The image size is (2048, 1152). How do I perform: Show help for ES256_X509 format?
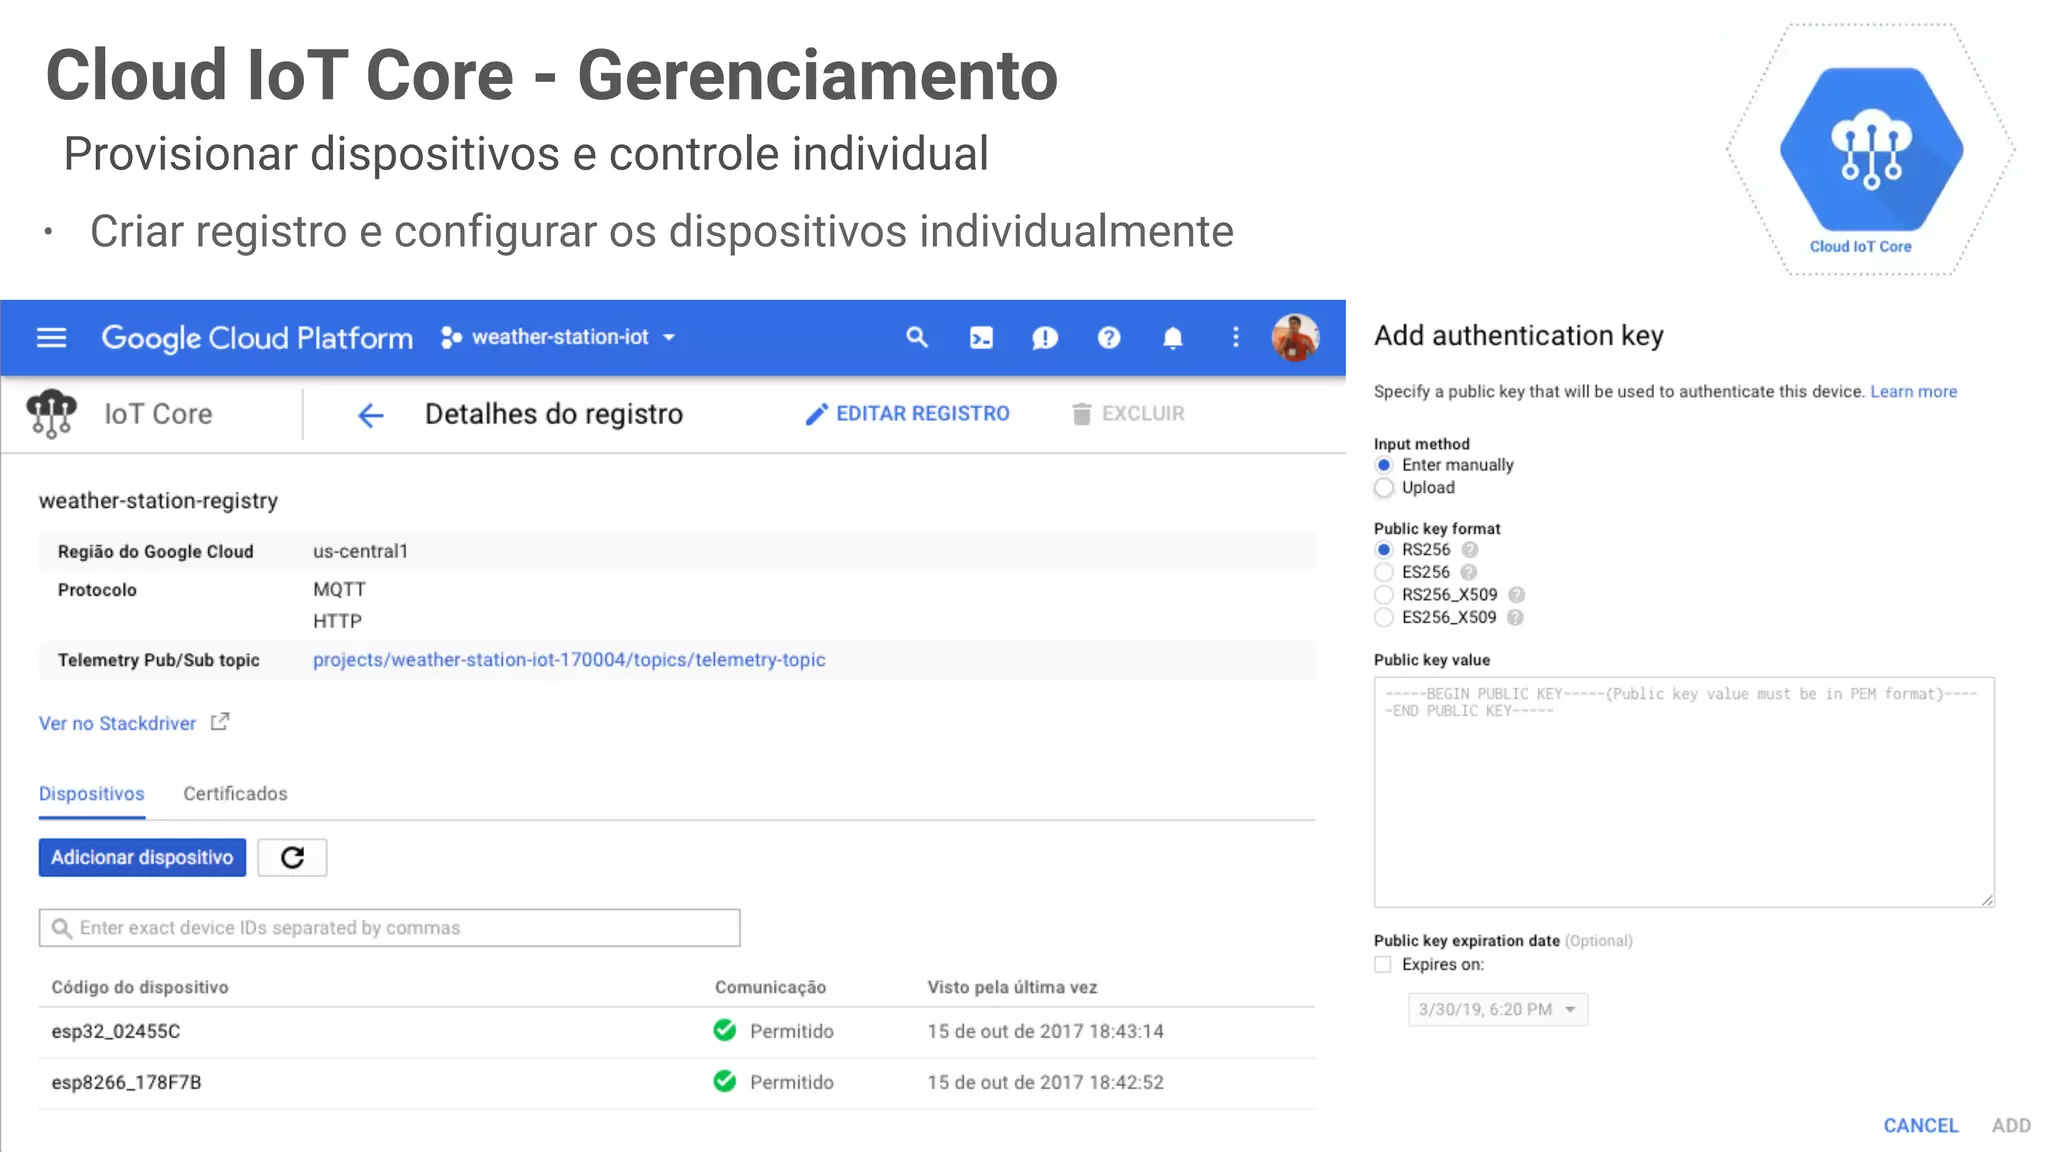tap(1515, 618)
